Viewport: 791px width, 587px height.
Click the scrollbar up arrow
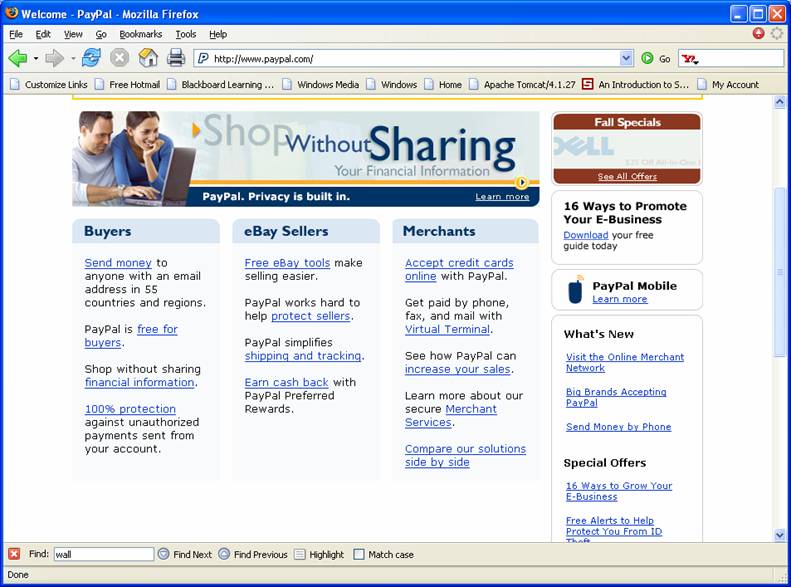pyautogui.click(x=780, y=102)
